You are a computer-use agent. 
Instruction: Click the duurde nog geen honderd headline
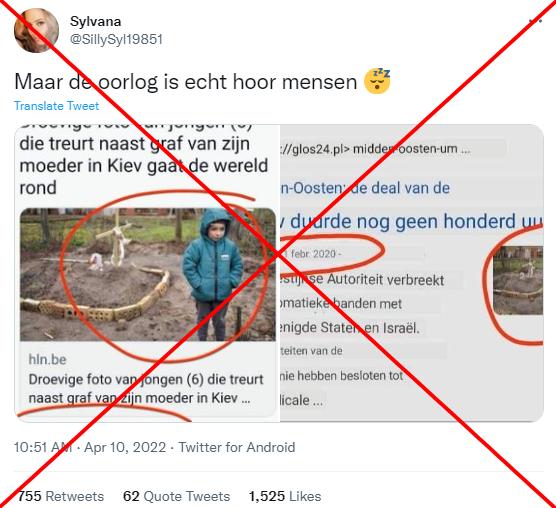pos(411,222)
